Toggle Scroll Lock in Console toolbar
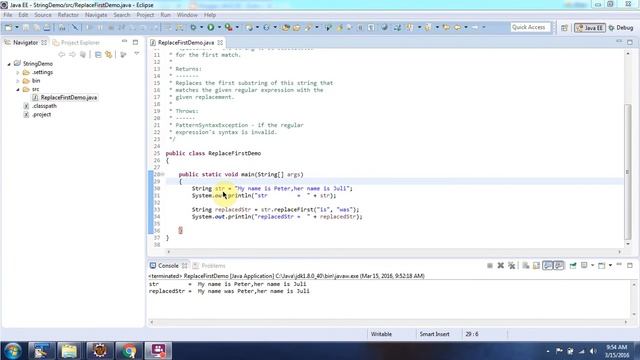This screenshot has height=360, width=640. point(537,266)
